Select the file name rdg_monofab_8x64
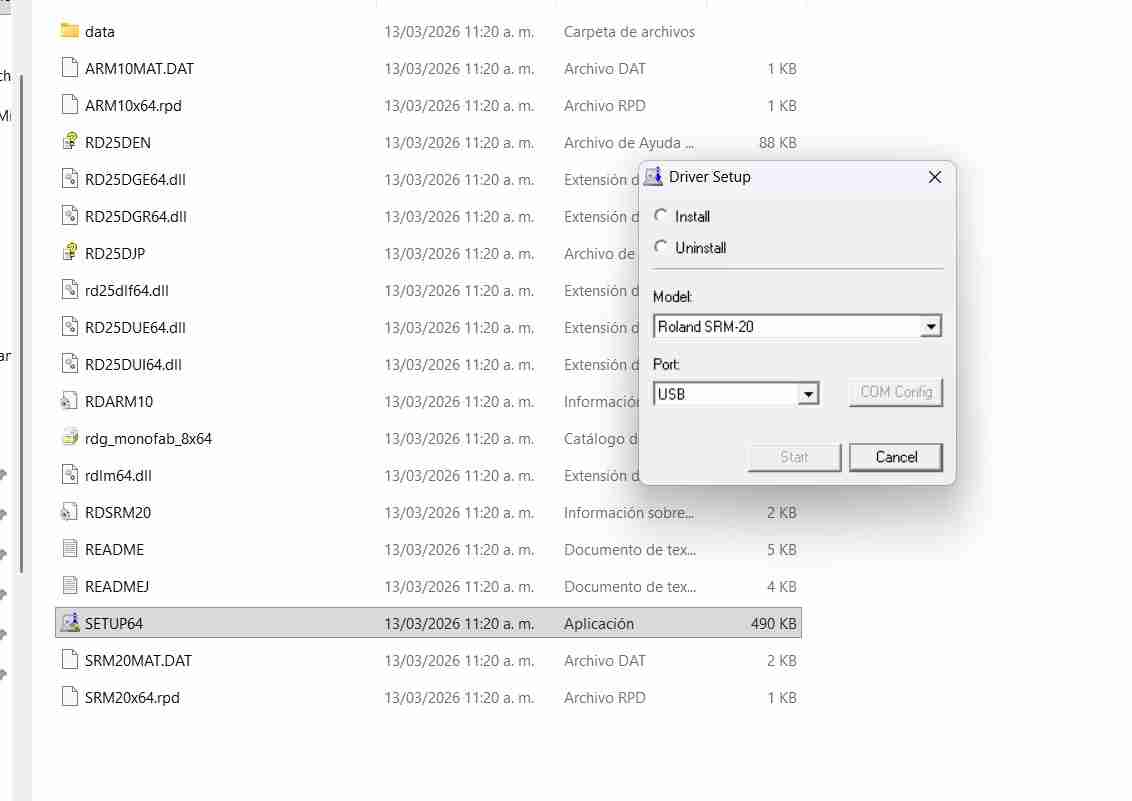The image size is (1132, 801). coord(148,439)
